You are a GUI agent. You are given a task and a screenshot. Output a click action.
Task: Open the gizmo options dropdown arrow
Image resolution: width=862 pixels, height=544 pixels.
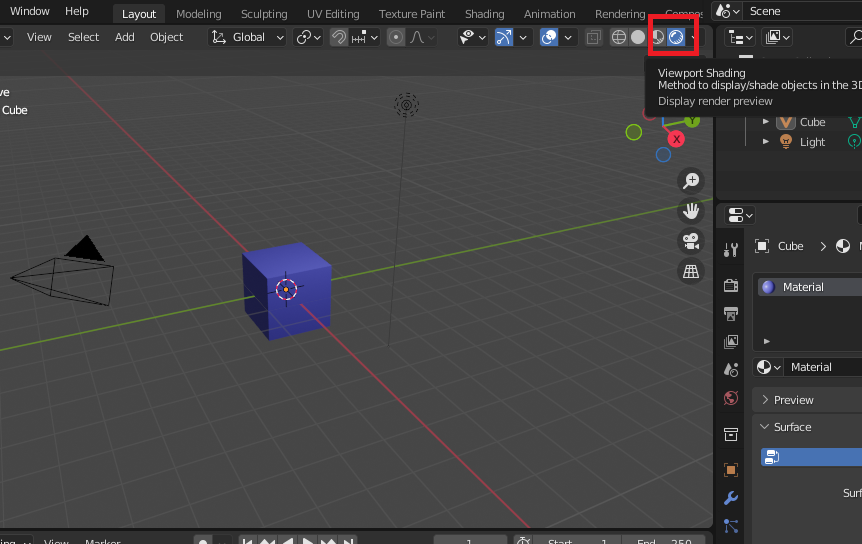tap(523, 37)
